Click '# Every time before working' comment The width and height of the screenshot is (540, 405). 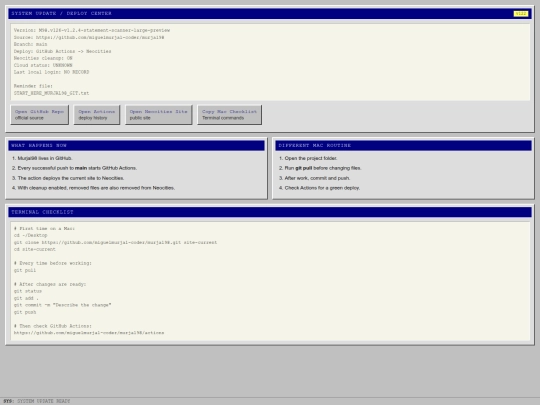pyautogui.click(x=53, y=263)
